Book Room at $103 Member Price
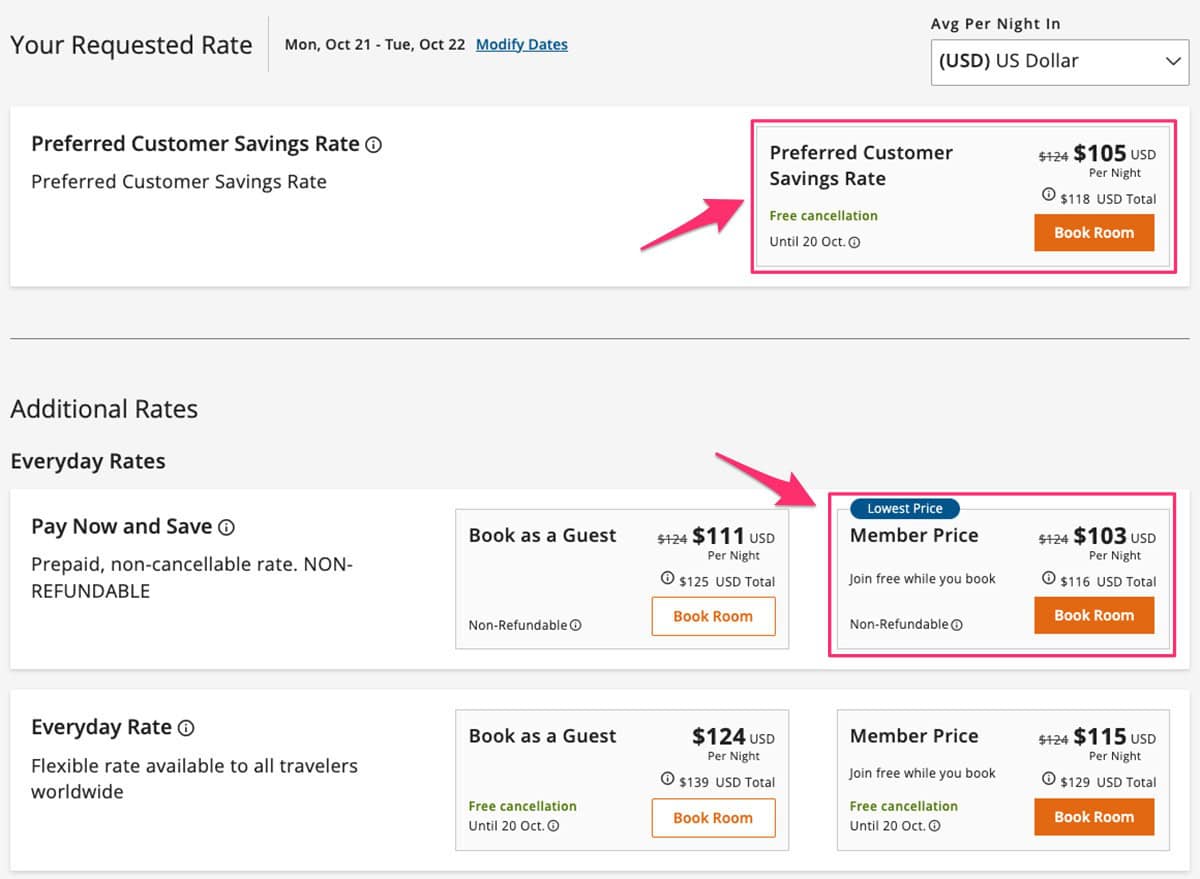Viewport: 1200px width, 879px height. pos(1094,616)
